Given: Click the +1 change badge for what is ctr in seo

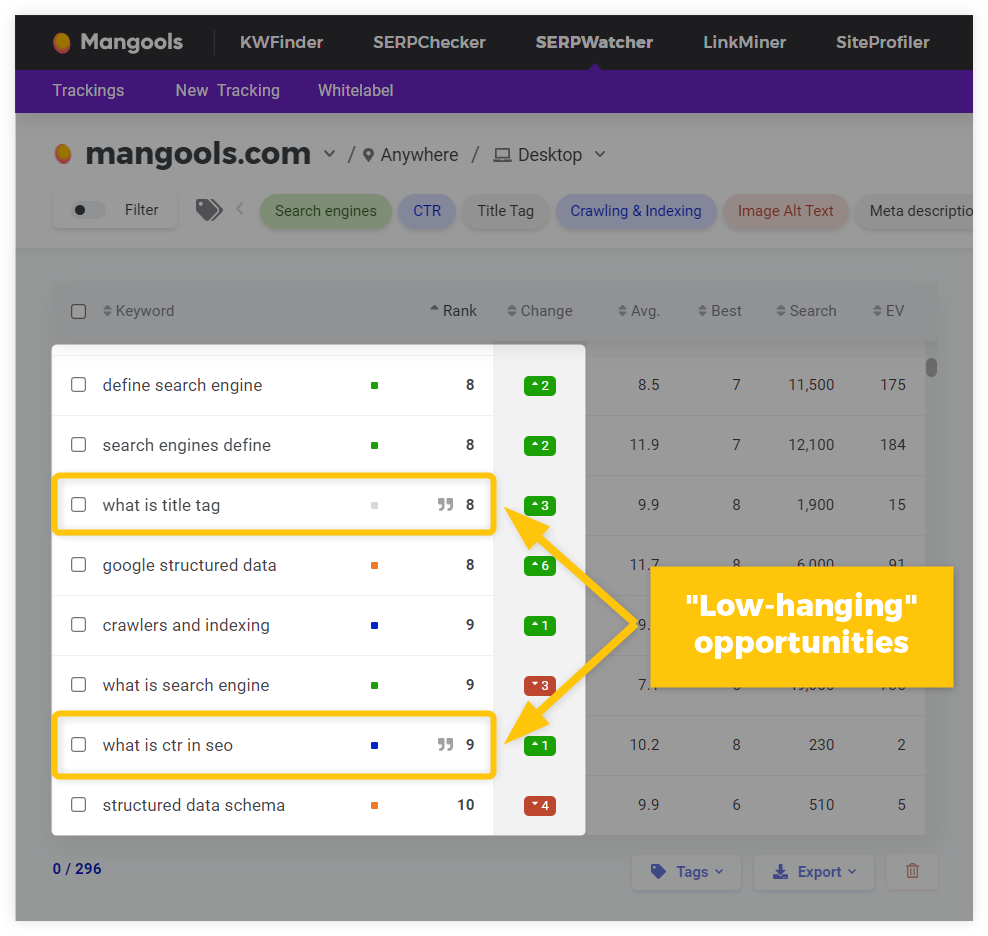Looking at the screenshot, I should [540, 746].
